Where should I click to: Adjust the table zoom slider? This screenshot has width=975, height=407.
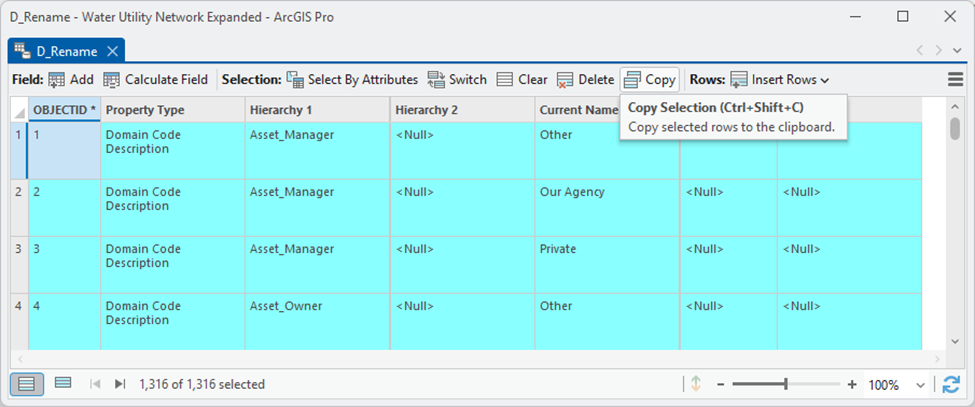pos(786,385)
